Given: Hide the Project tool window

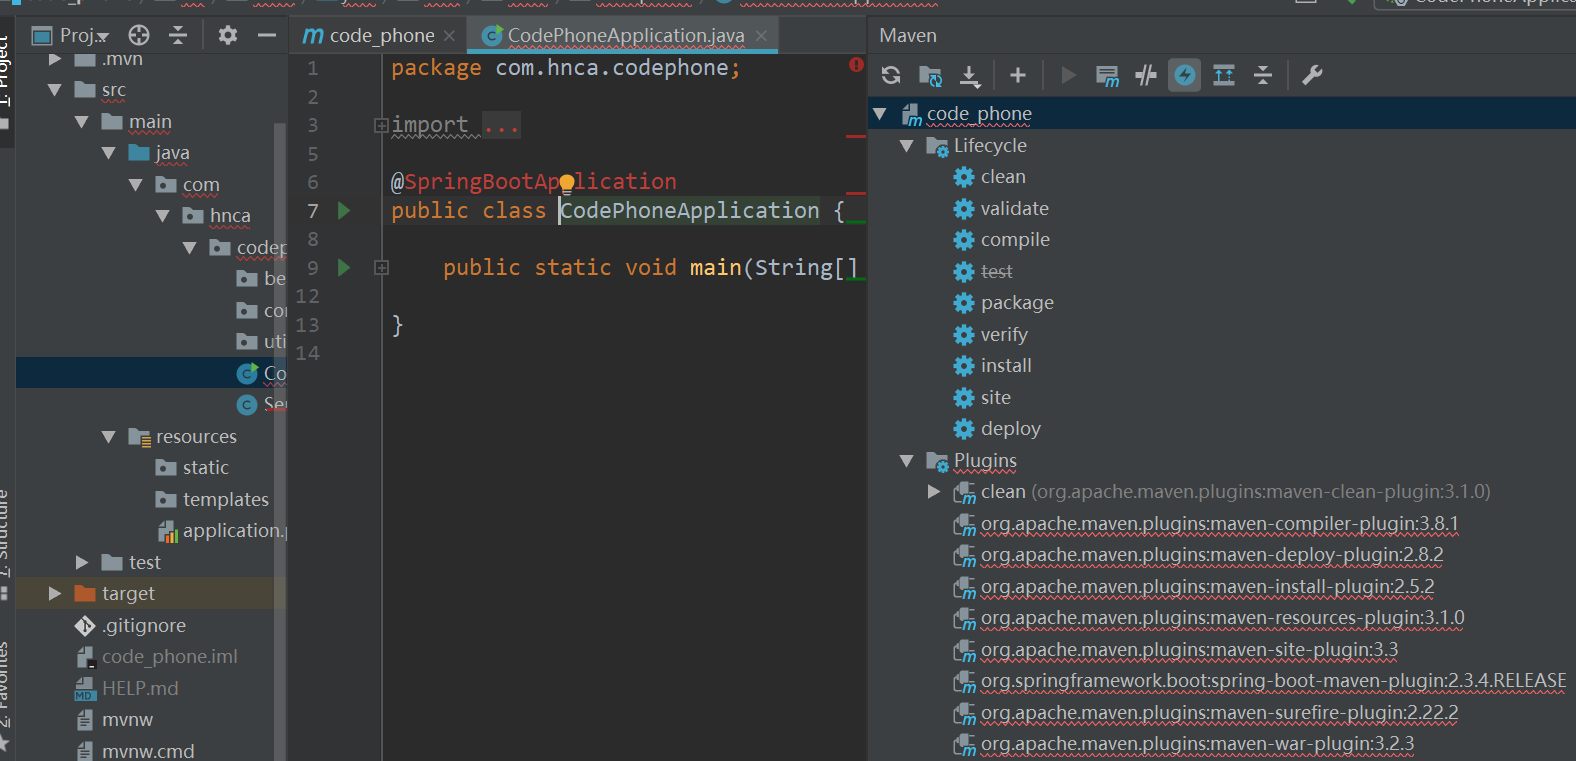Looking at the screenshot, I should [x=266, y=36].
